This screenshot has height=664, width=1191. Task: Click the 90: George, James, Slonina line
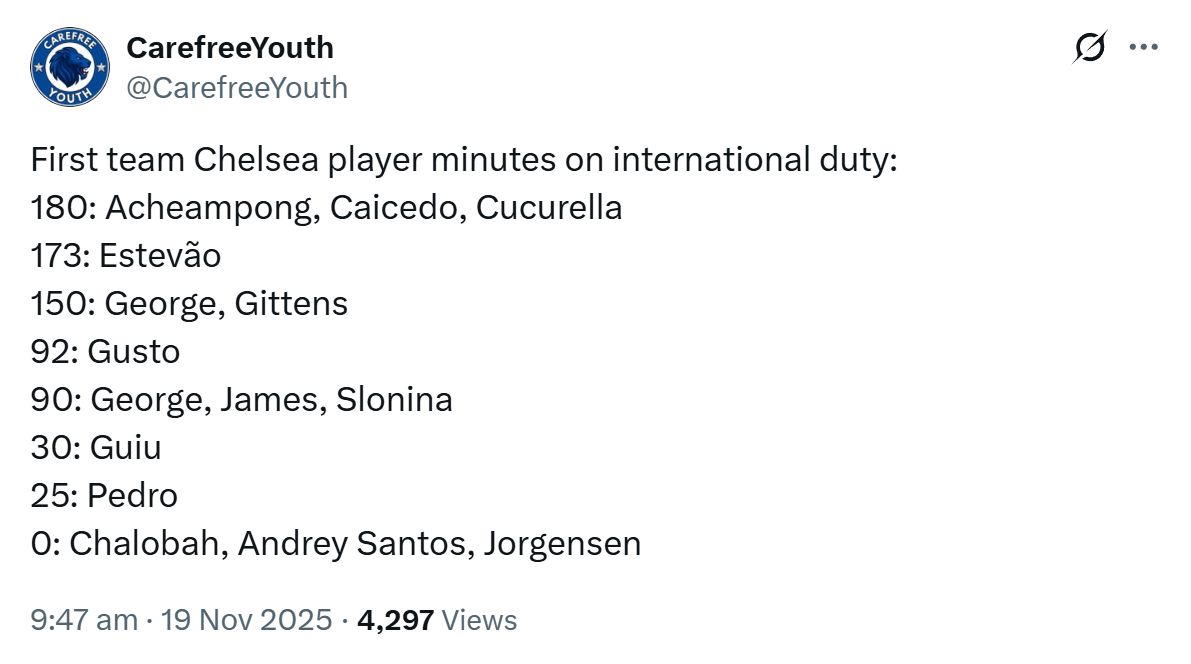pyautogui.click(x=241, y=399)
